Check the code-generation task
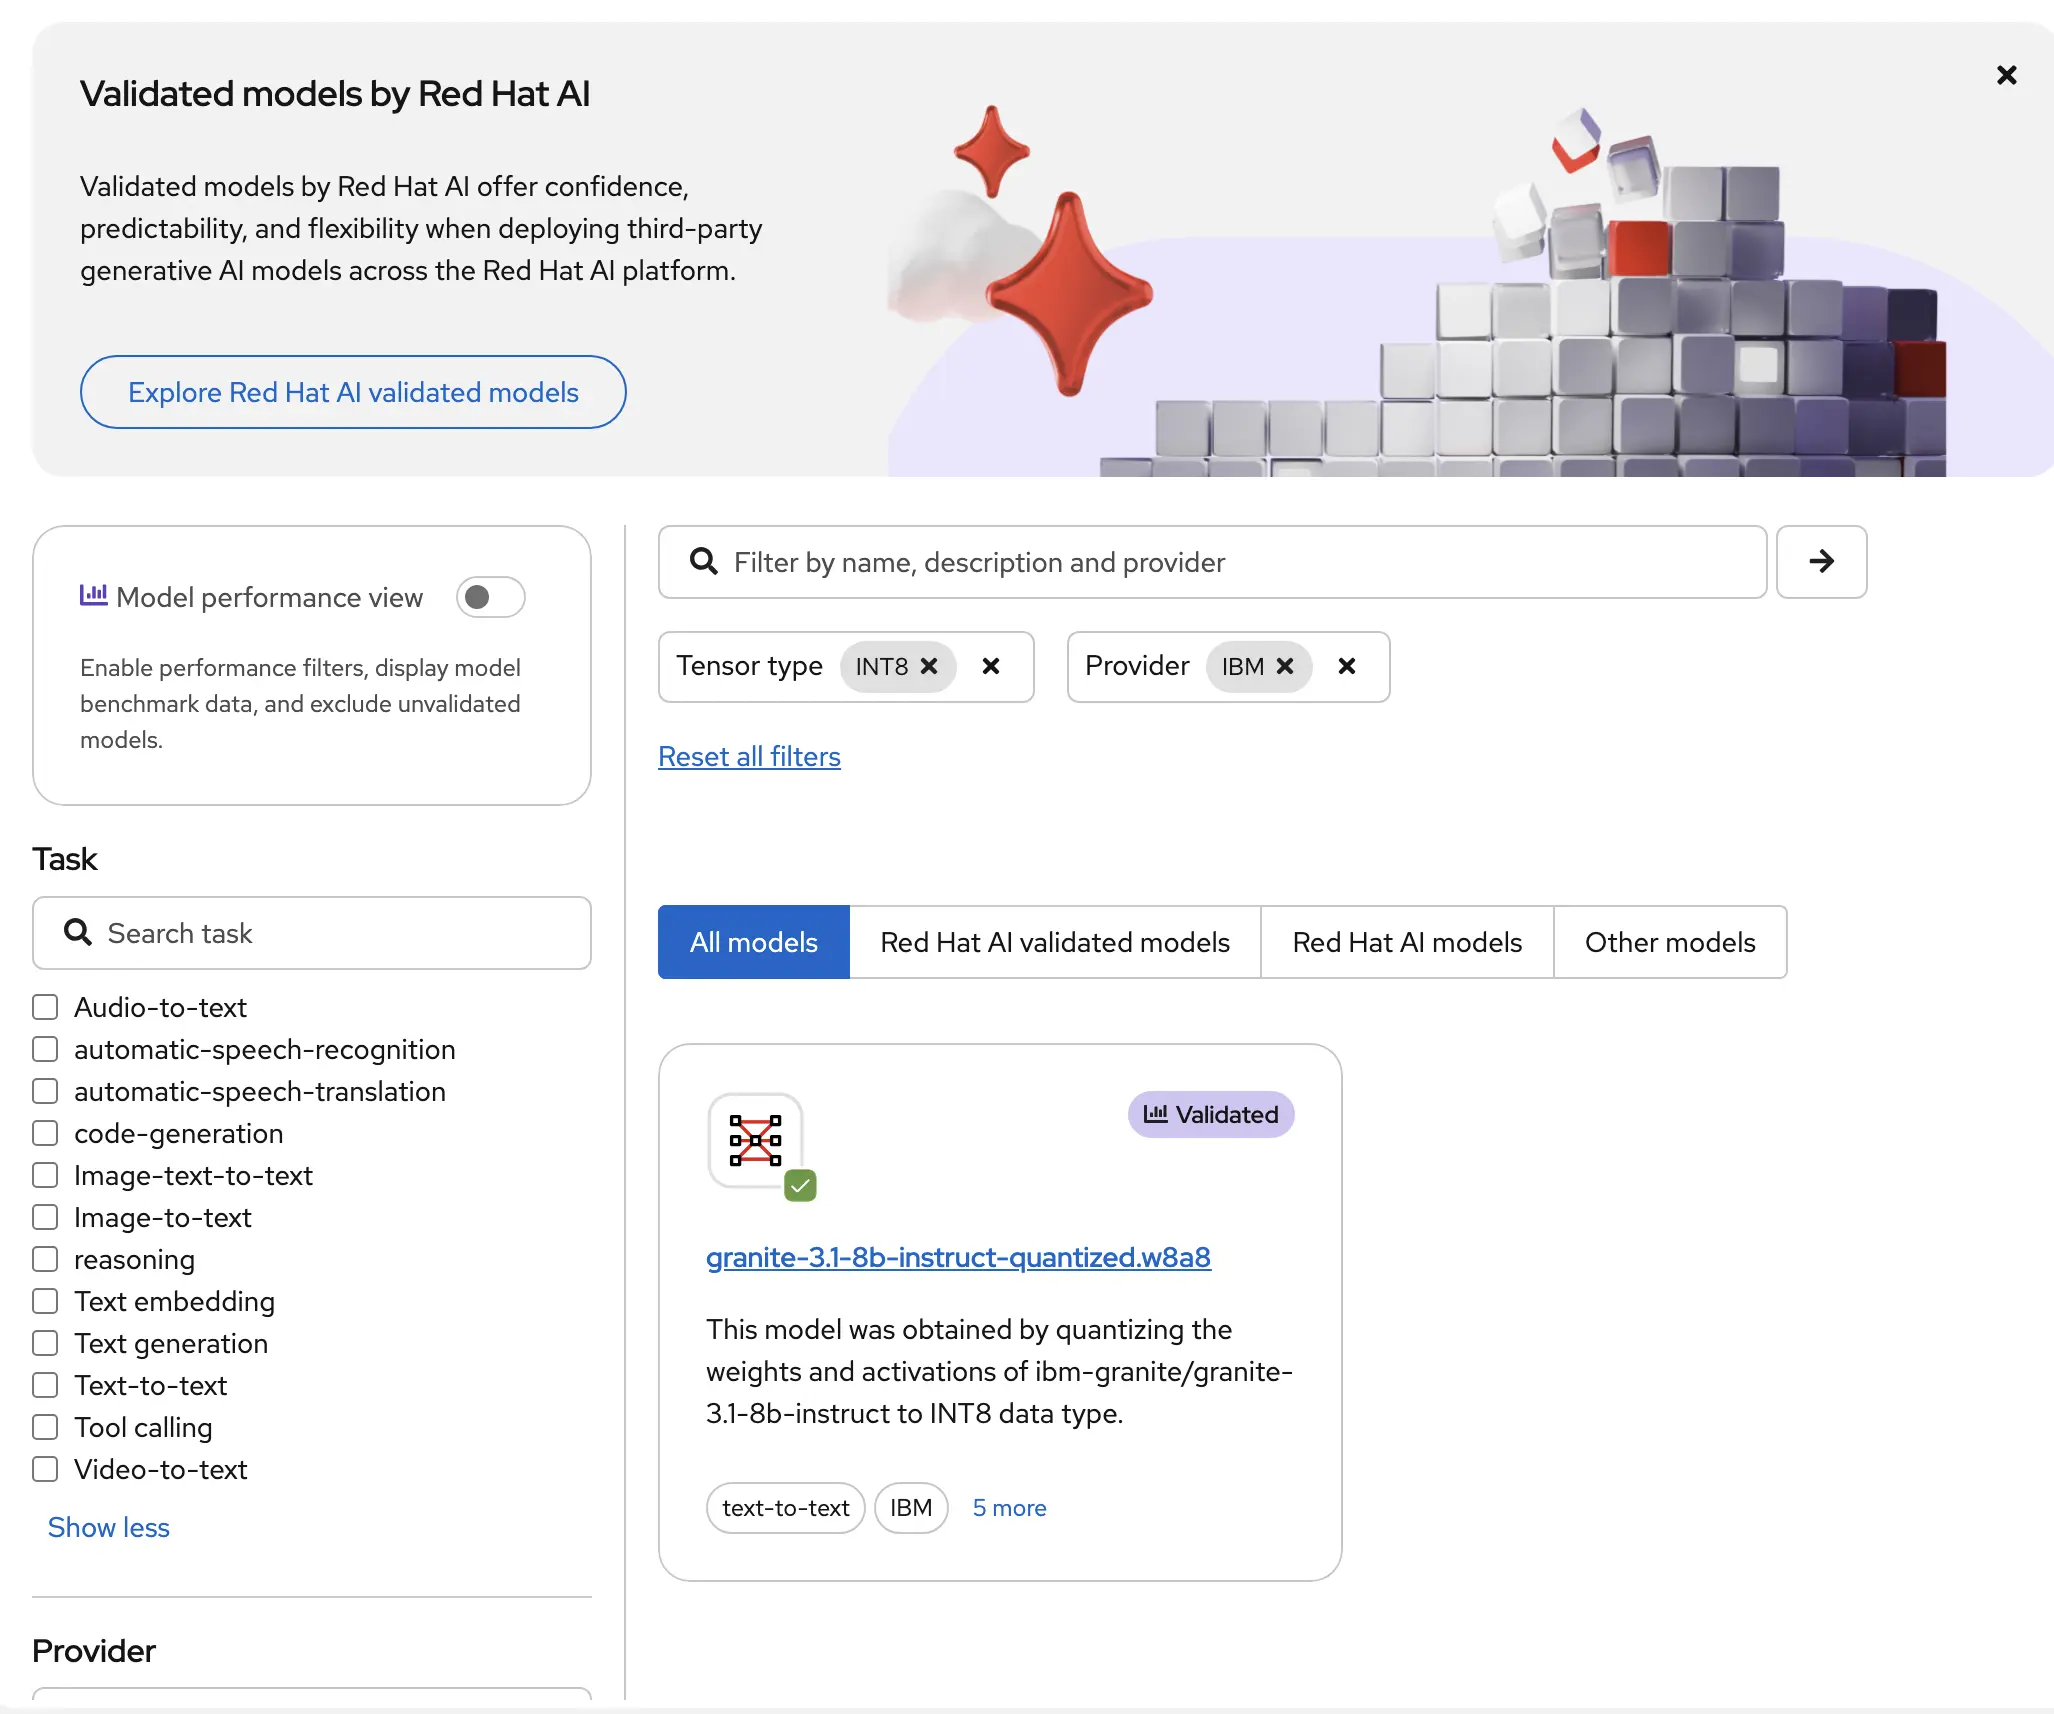The width and height of the screenshot is (2054, 1714). pyautogui.click(x=45, y=1133)
